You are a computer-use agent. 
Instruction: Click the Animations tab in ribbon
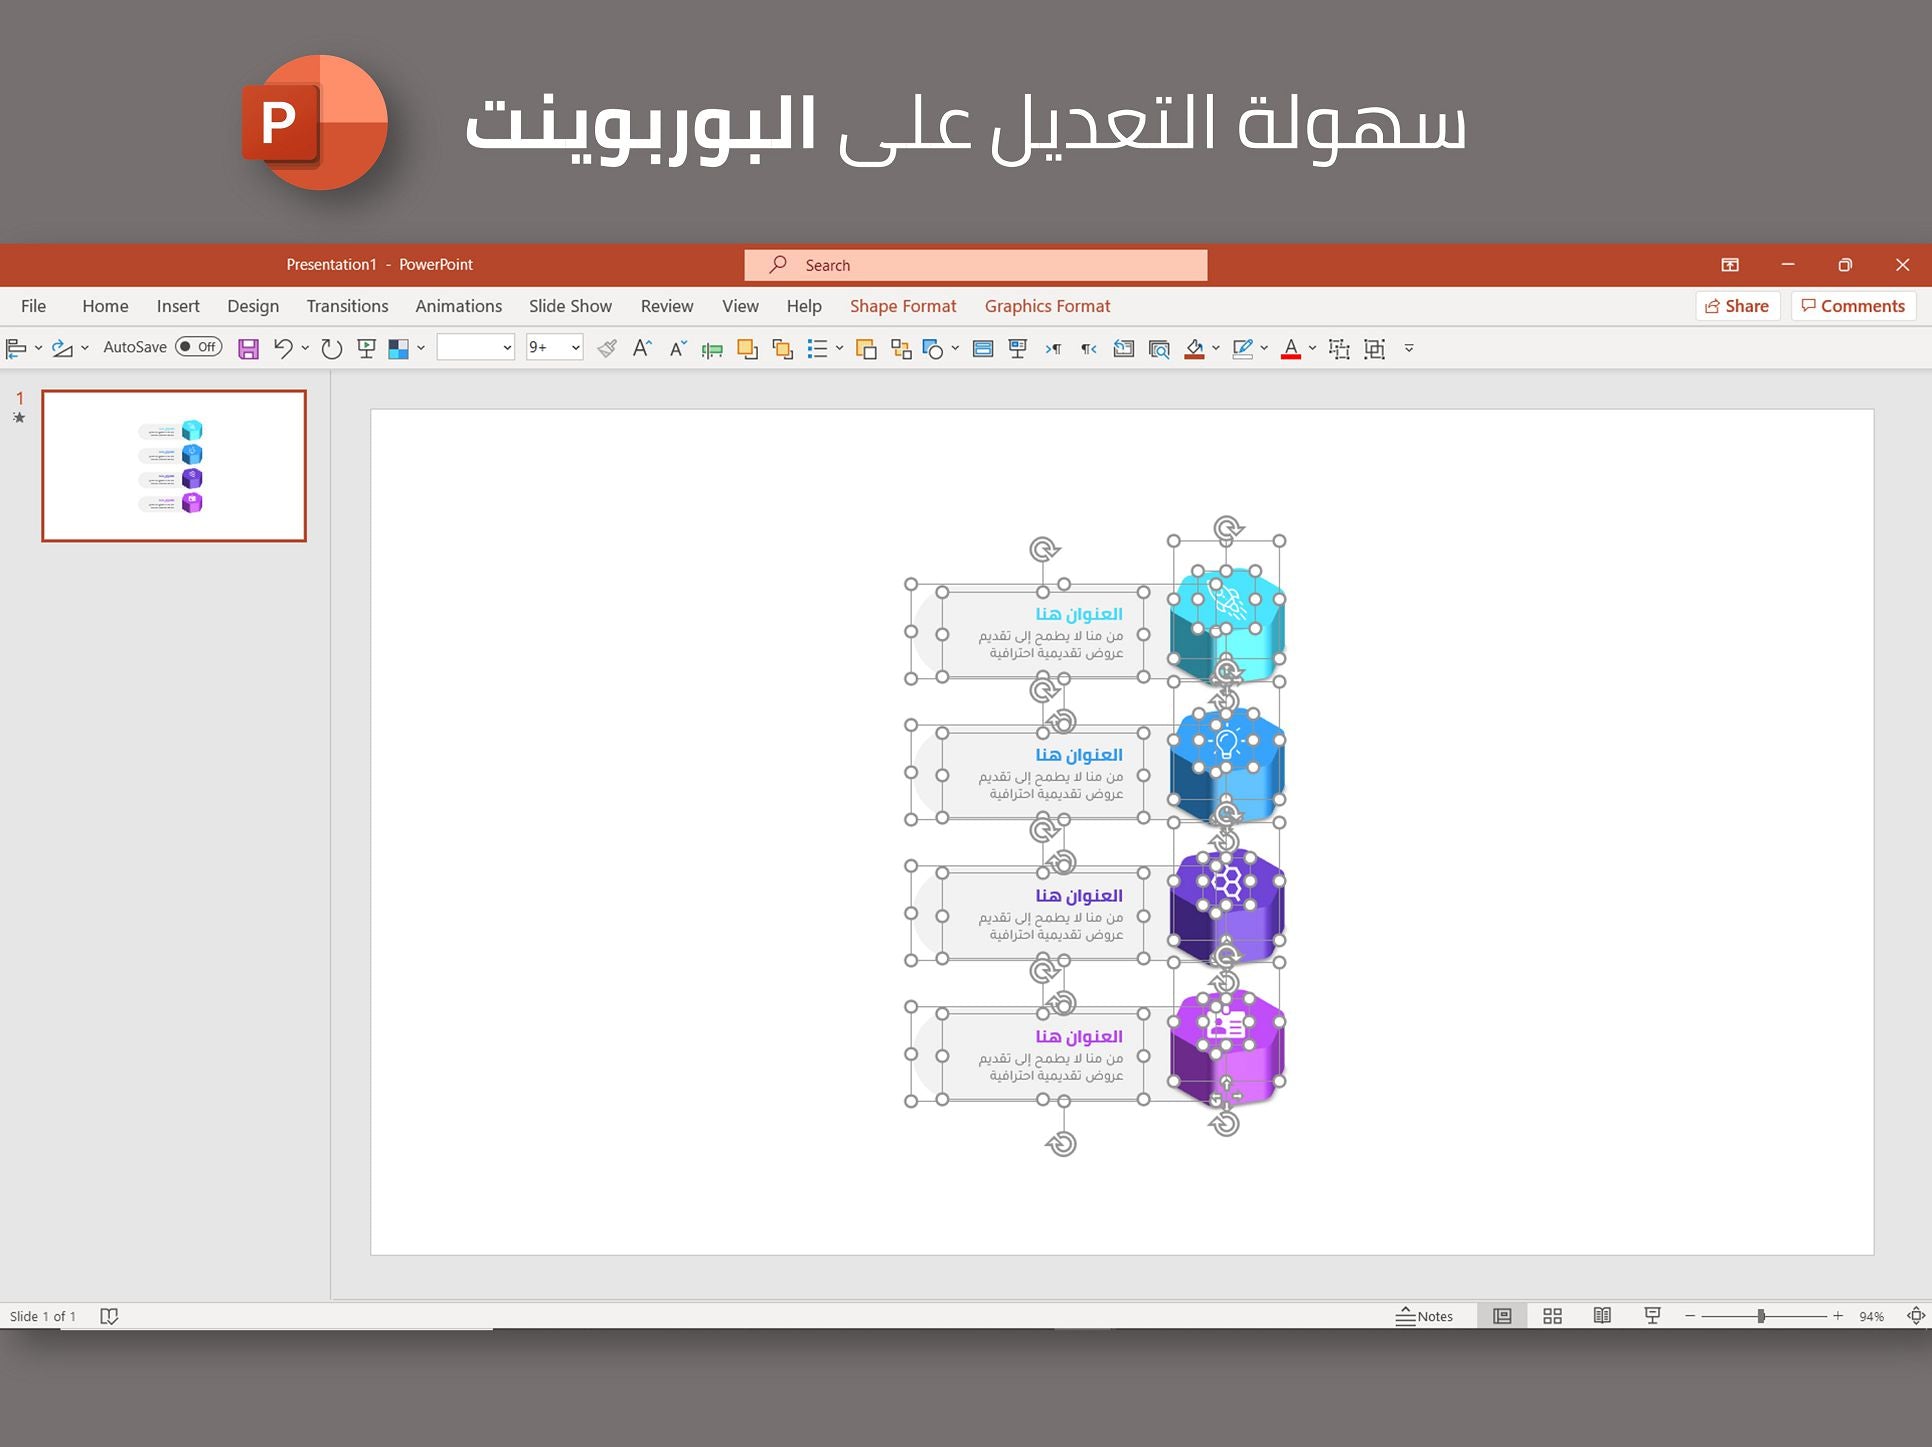(456, 306)
